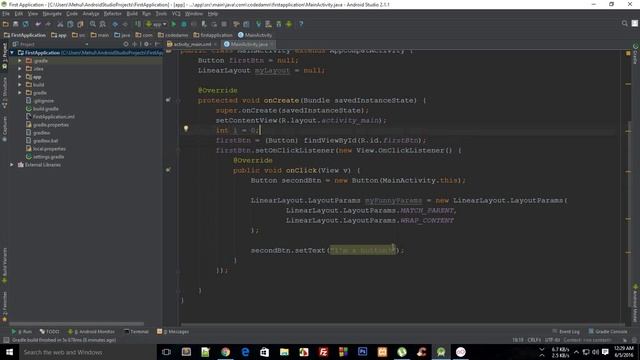Click the Navigate Back arrow icon
The image size is (640, 360).
point(115,24)
